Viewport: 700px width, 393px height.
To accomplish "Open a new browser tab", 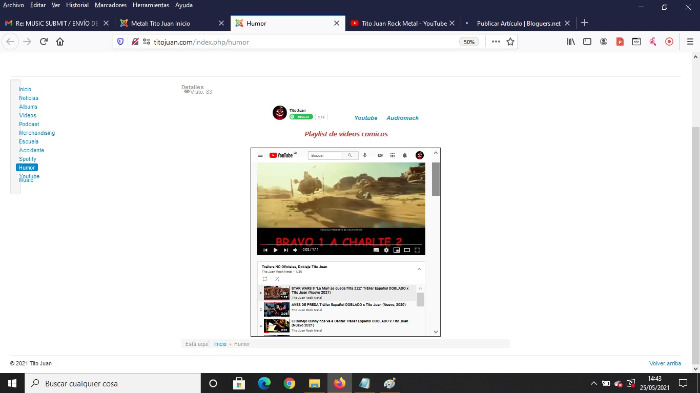I will coord(584,23).
